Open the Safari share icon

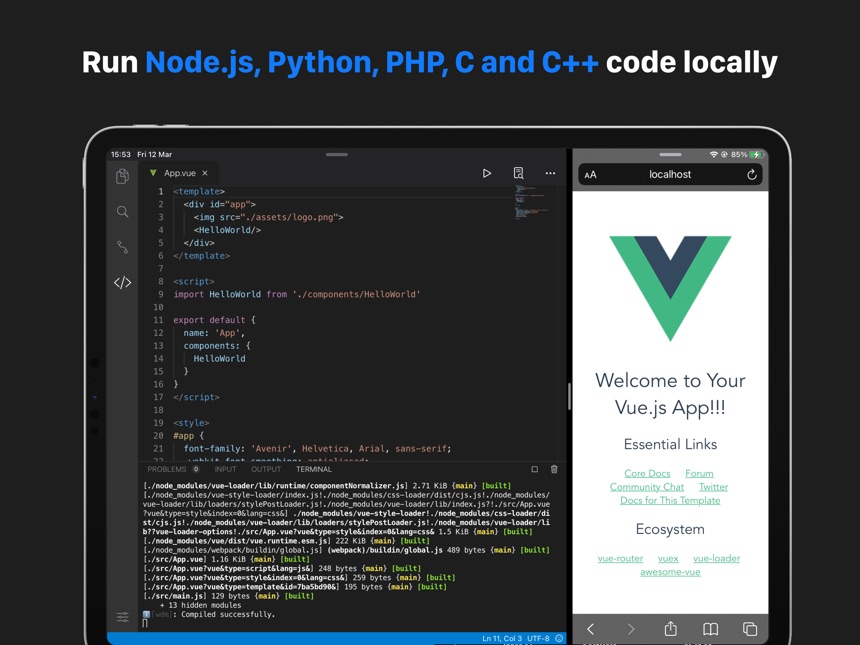coord(670,629)
